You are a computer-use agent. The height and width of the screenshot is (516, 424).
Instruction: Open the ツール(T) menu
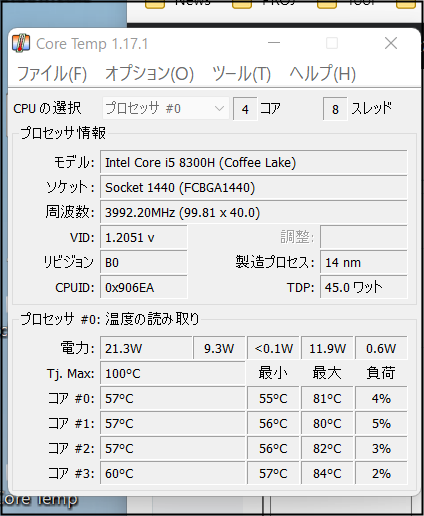click(x=241, y=74)
